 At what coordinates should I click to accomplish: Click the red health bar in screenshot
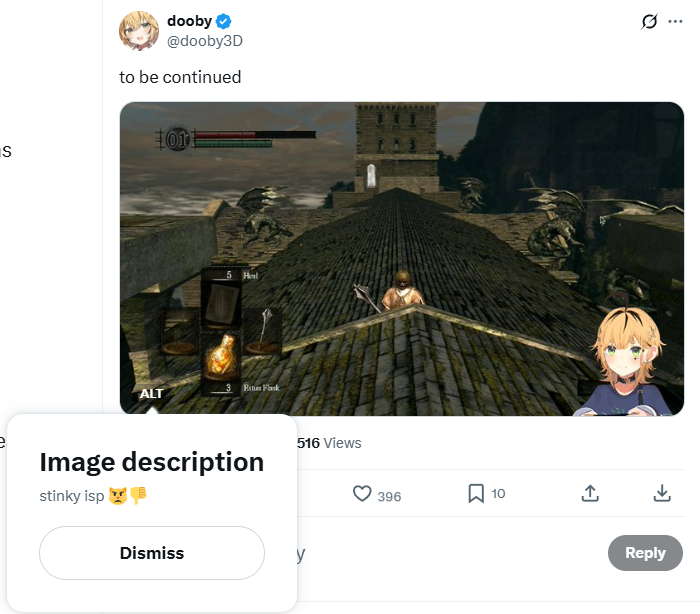[255, 134]
